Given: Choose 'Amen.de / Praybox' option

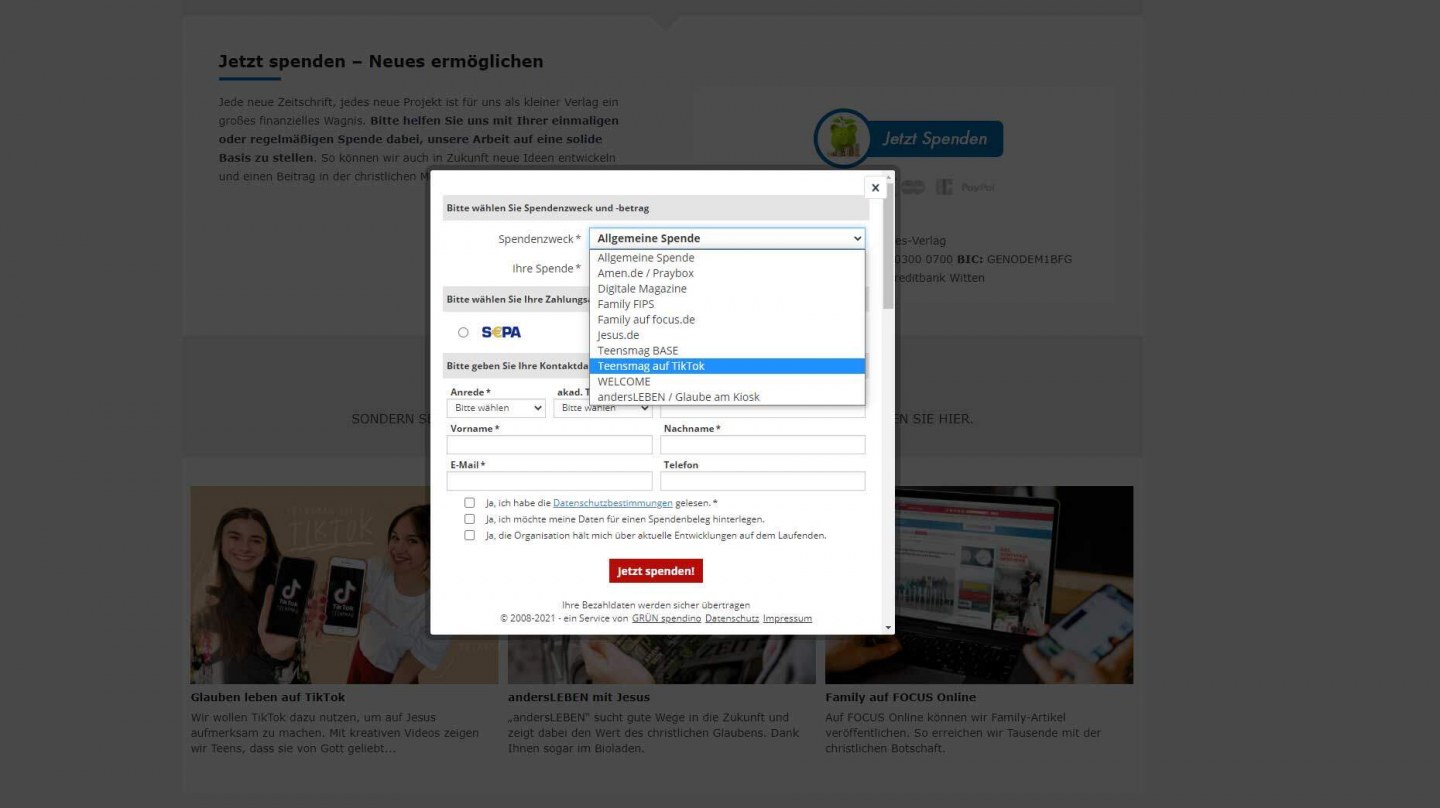Looking at the screenshot, I should pos(727,273).
